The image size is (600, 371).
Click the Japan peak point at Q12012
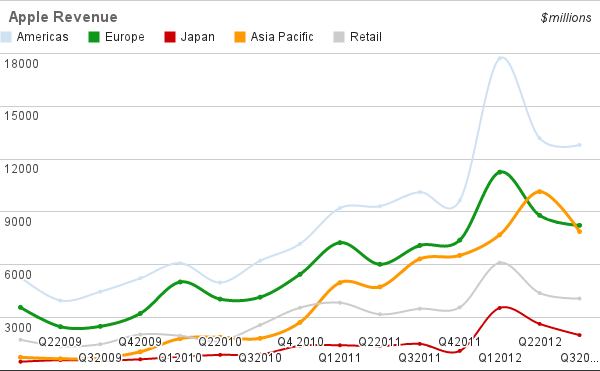[500, 308]
